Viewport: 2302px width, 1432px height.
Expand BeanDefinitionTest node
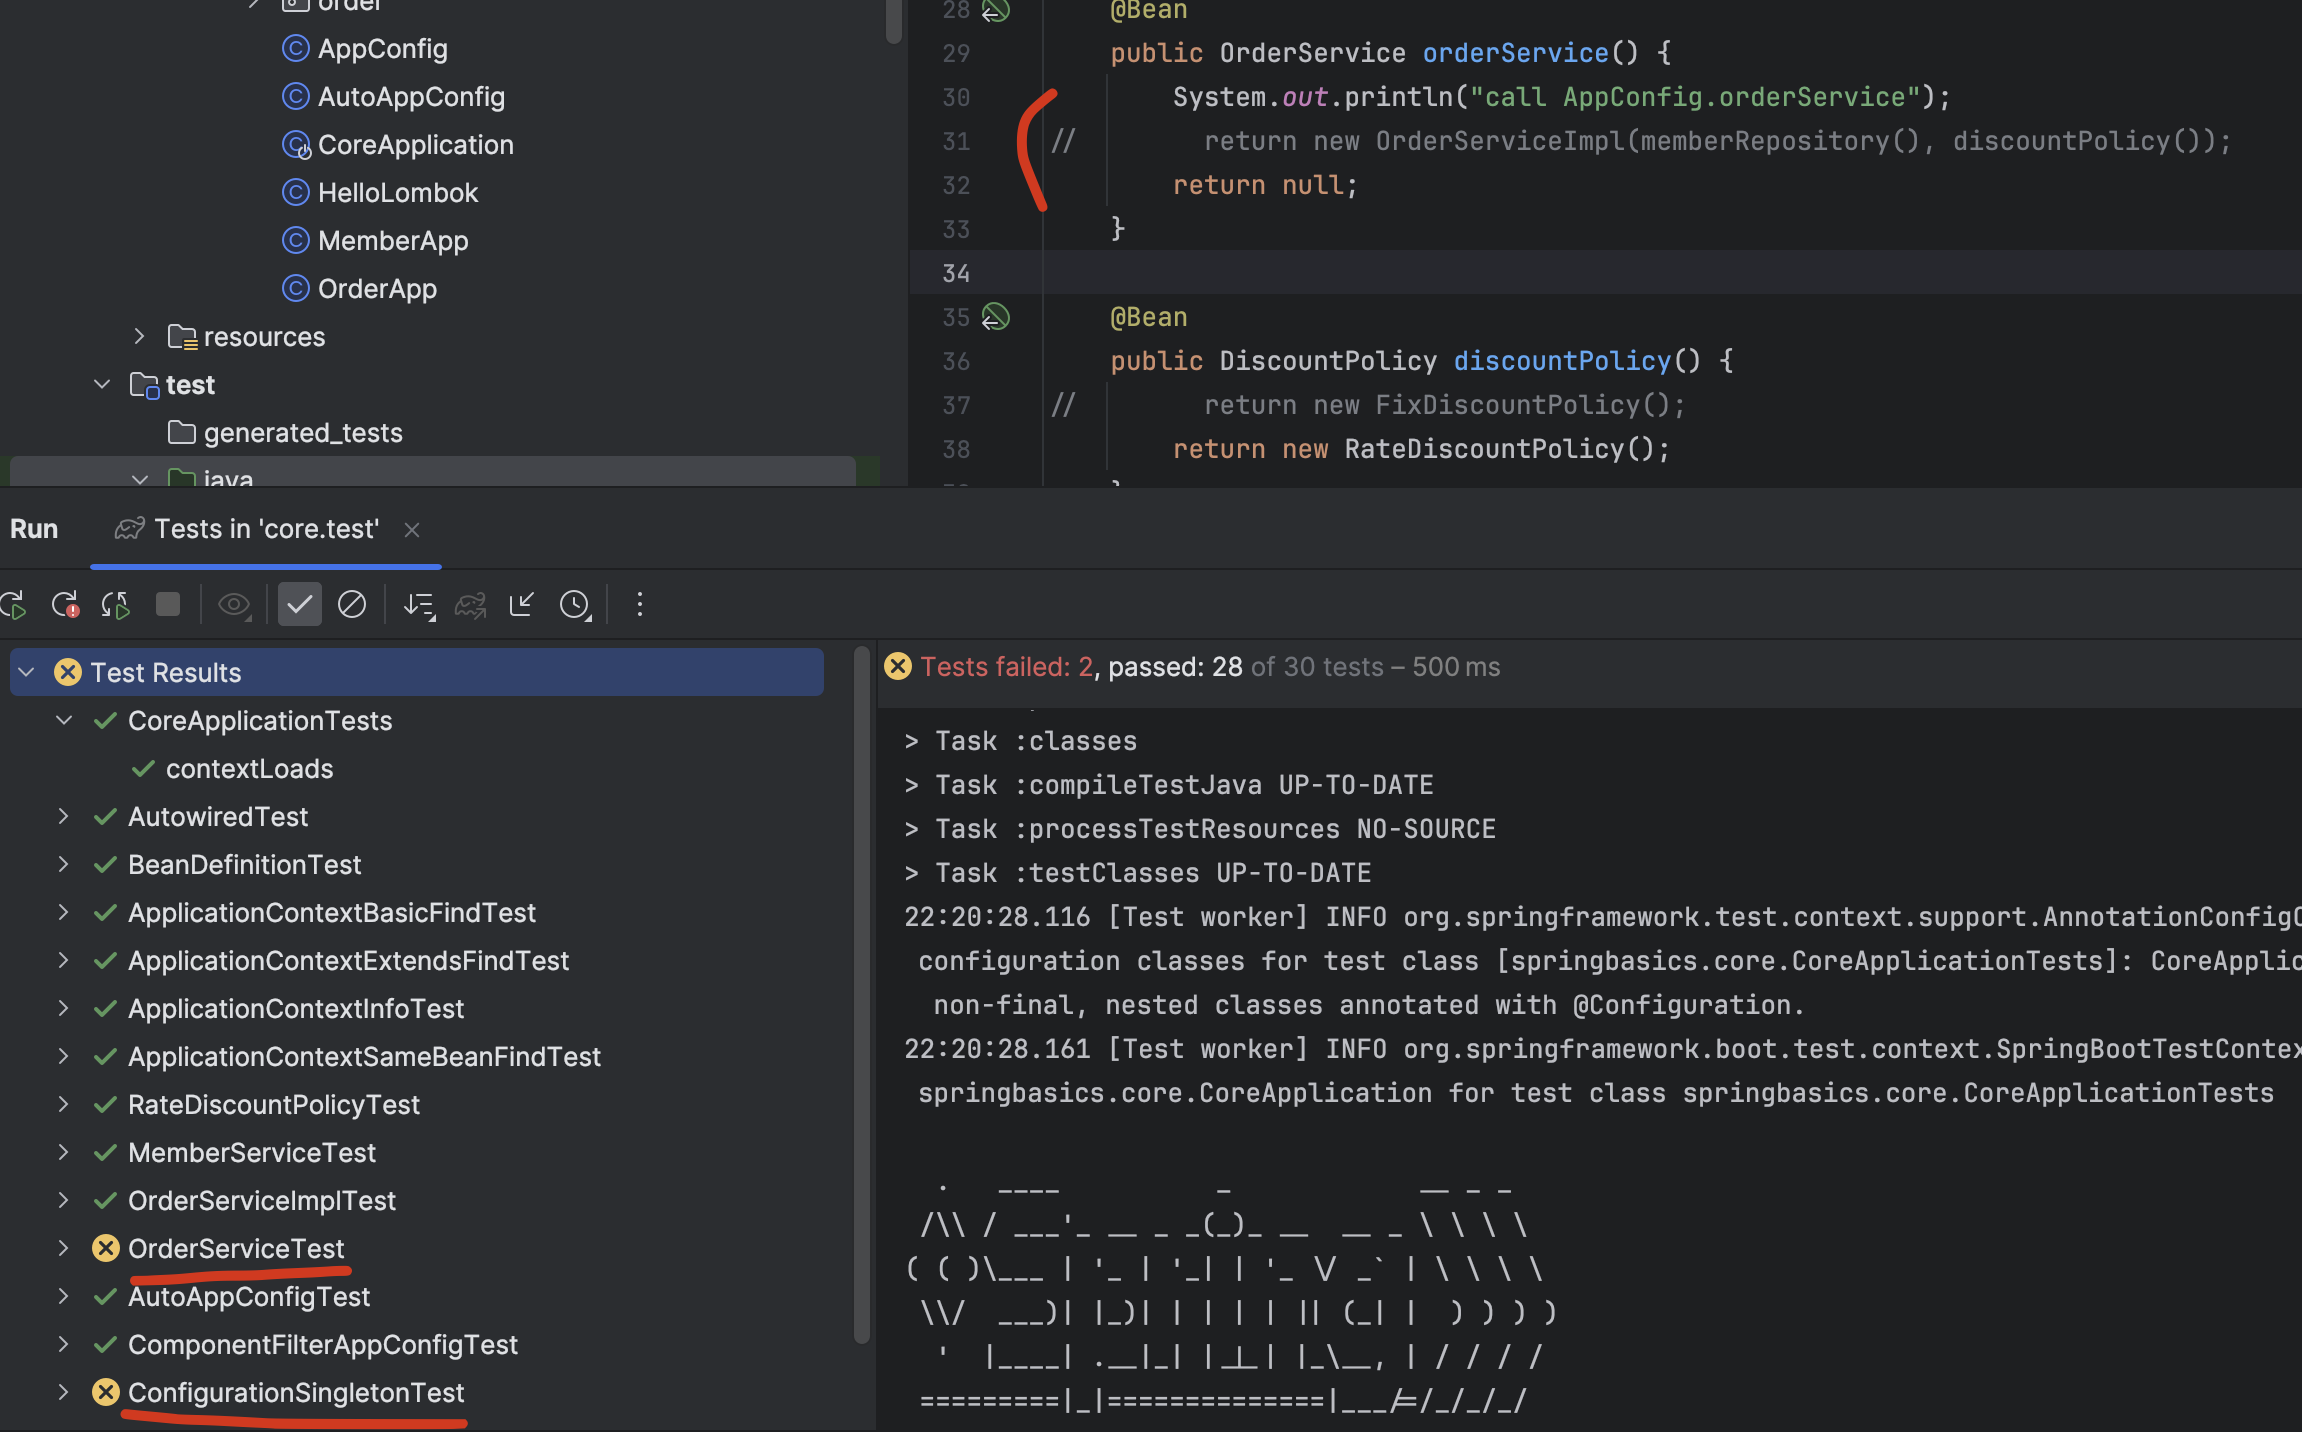click(64, 865)
